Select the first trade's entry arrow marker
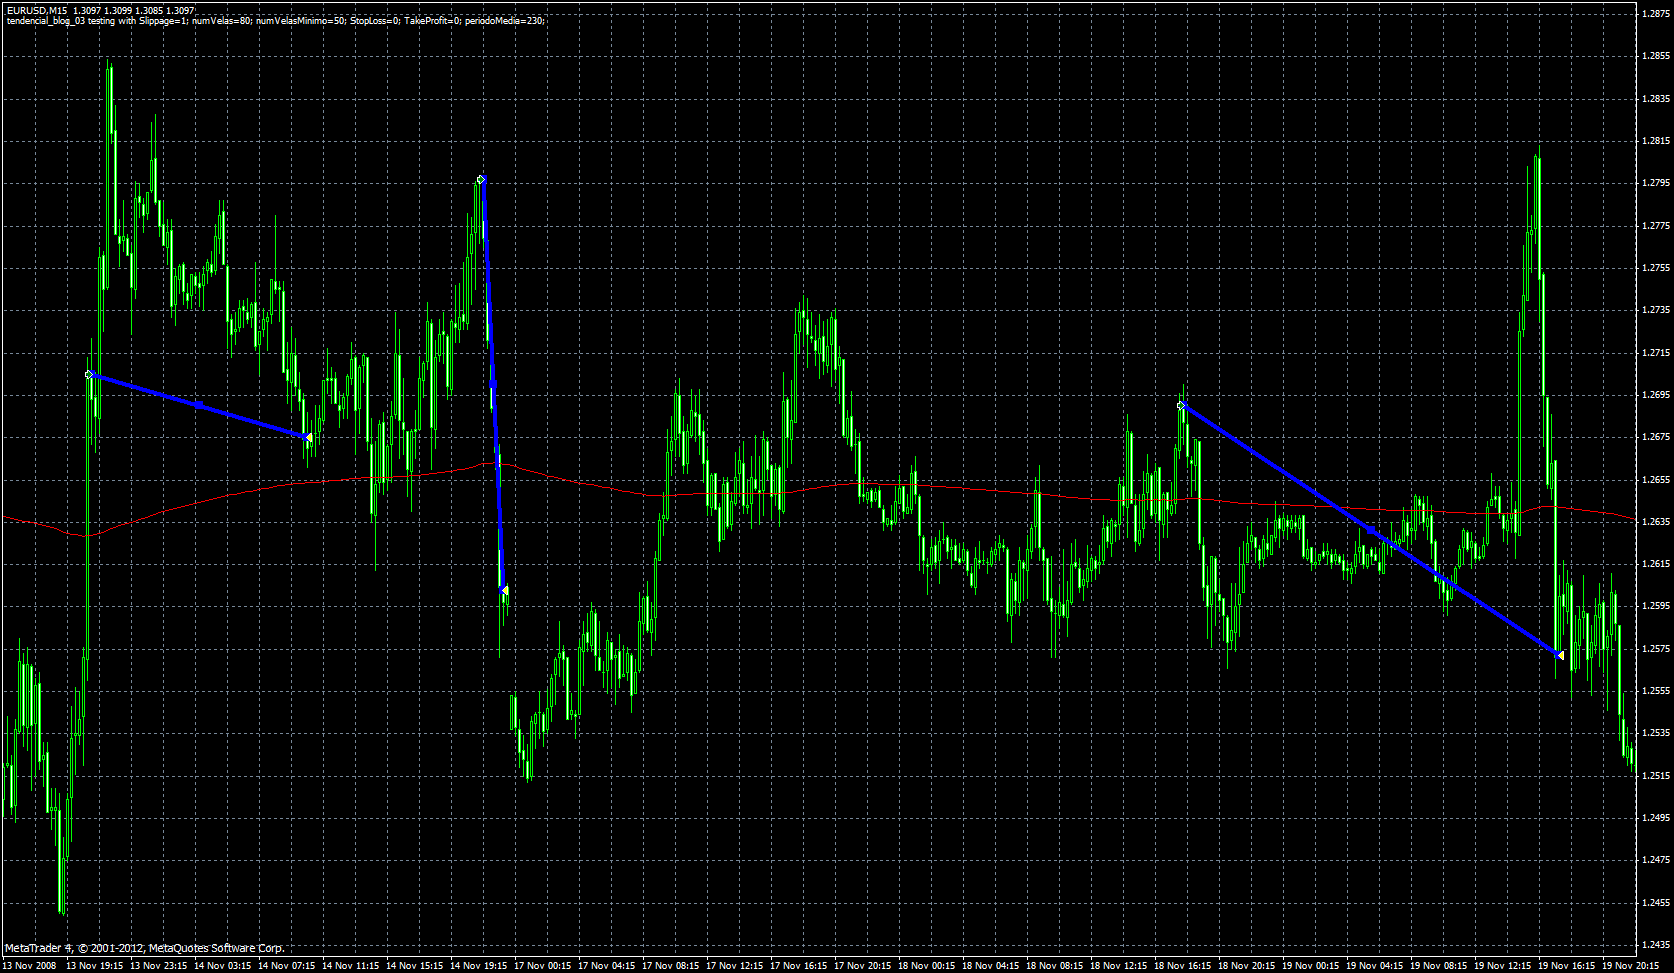This screenshot has height=973, width=1674. [90, 374]
